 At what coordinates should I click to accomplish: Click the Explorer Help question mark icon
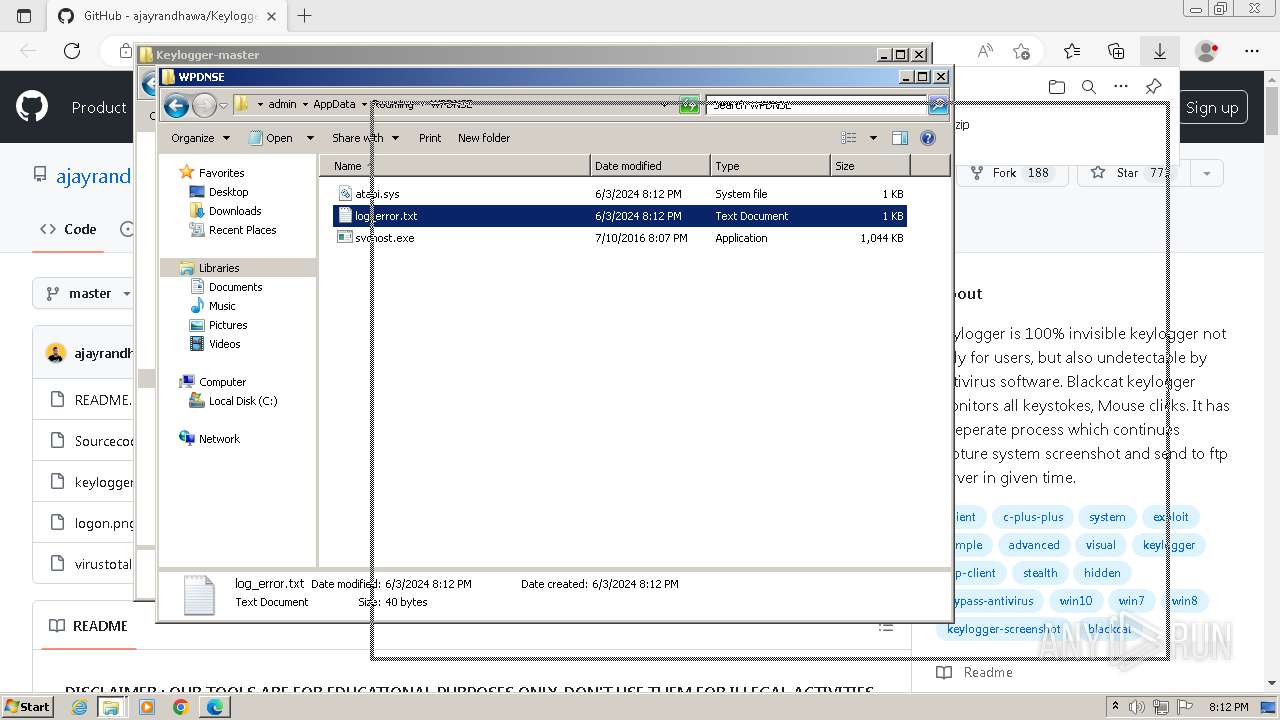tap(927, 138)
